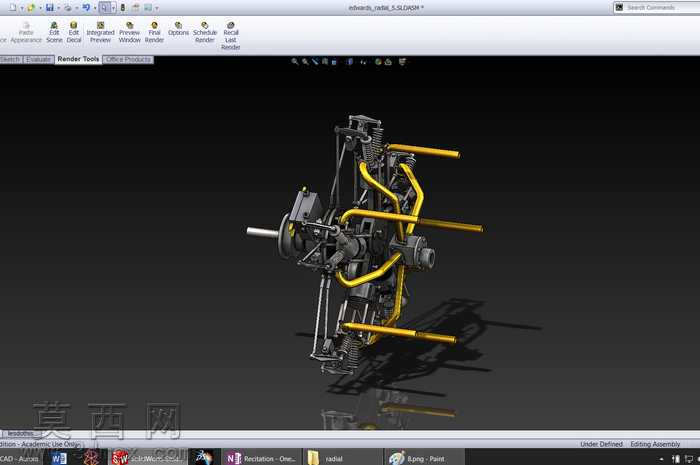The width and height of the screenshot is (700, 465).
Task: Open the dropdown arrow next to Save
Action: pos(58,8)
